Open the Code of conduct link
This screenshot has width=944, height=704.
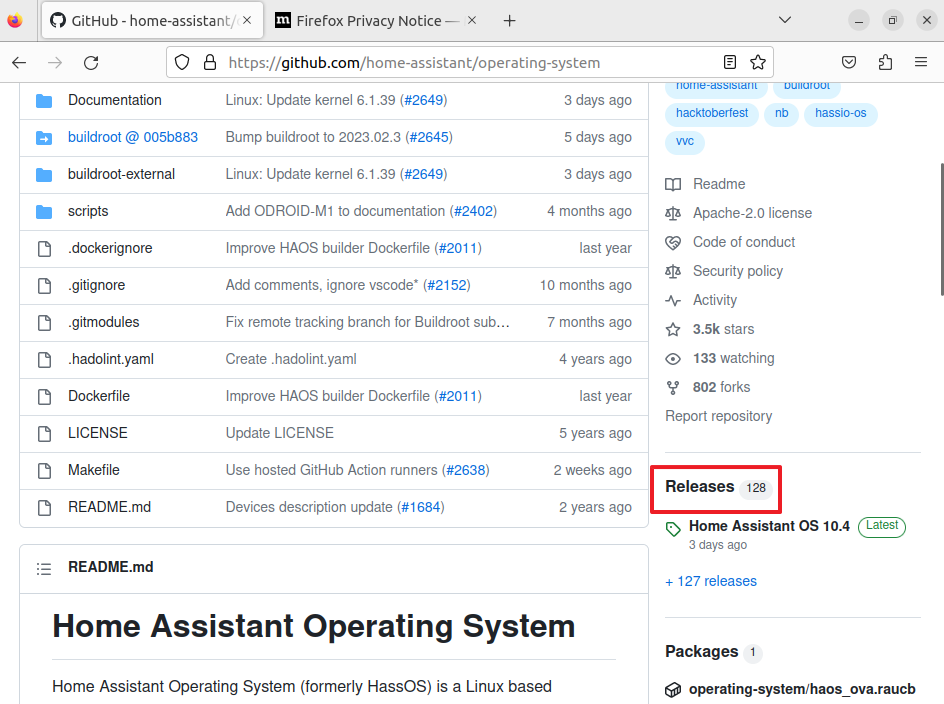(744, 242)
